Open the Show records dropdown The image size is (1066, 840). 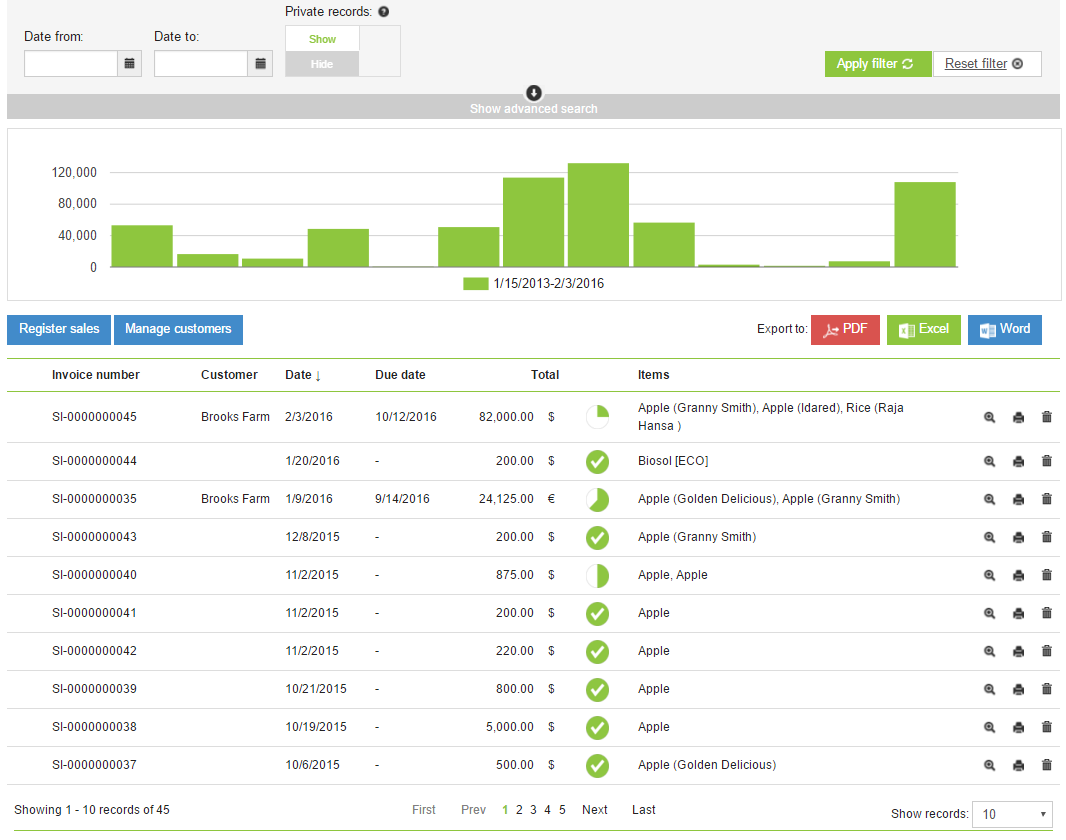click(1011, 814)
